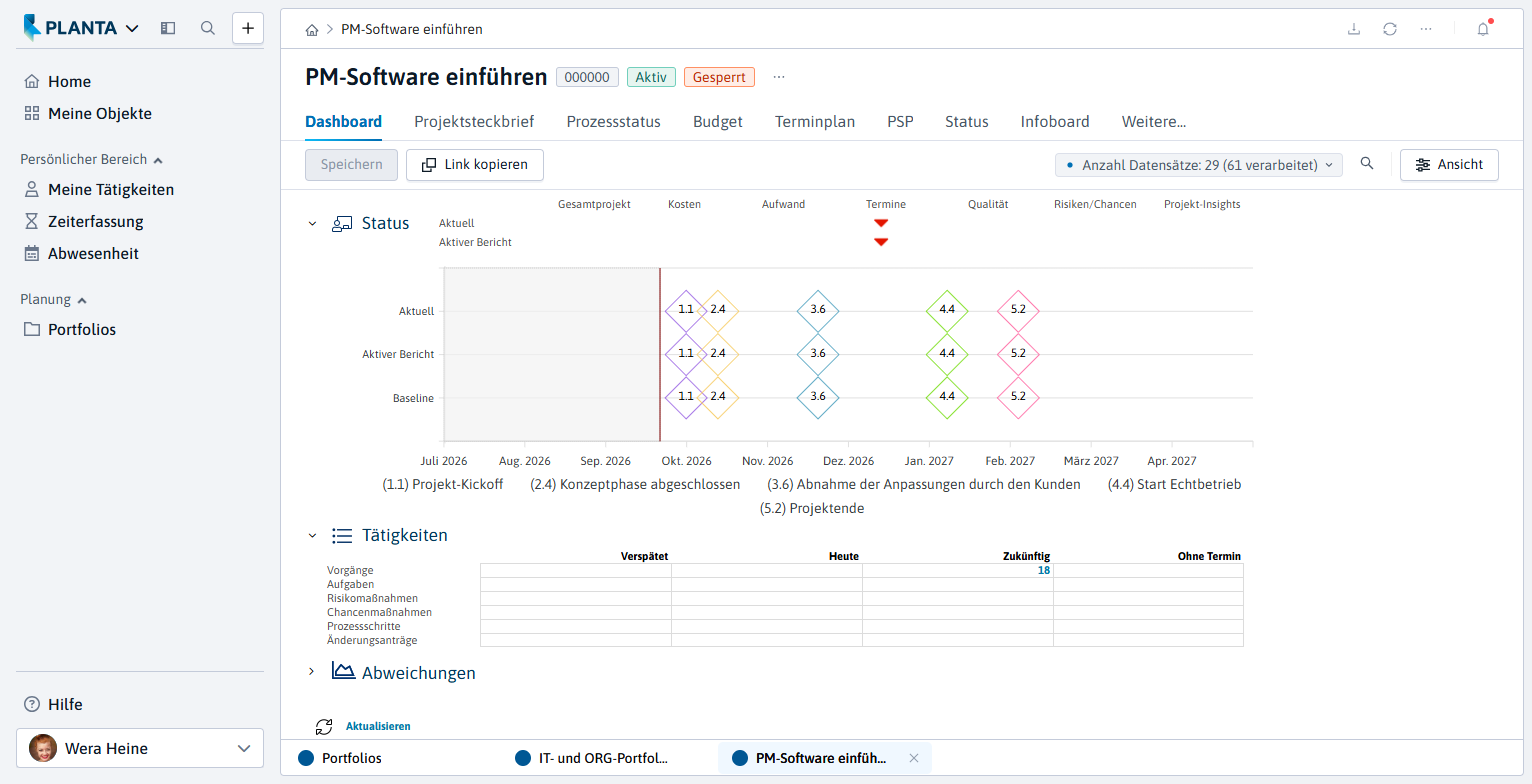Close the PM-Software einführen bottom tab

tap(913, 758)
